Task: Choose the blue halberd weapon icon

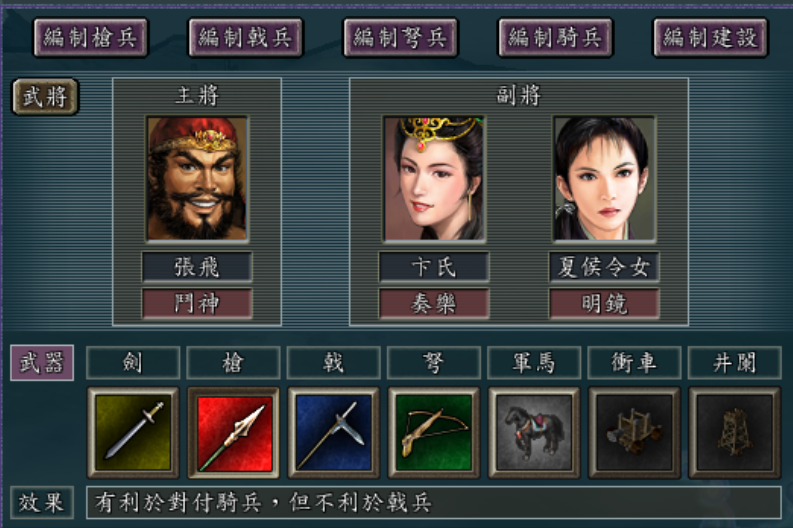Action: coord(333,433)
